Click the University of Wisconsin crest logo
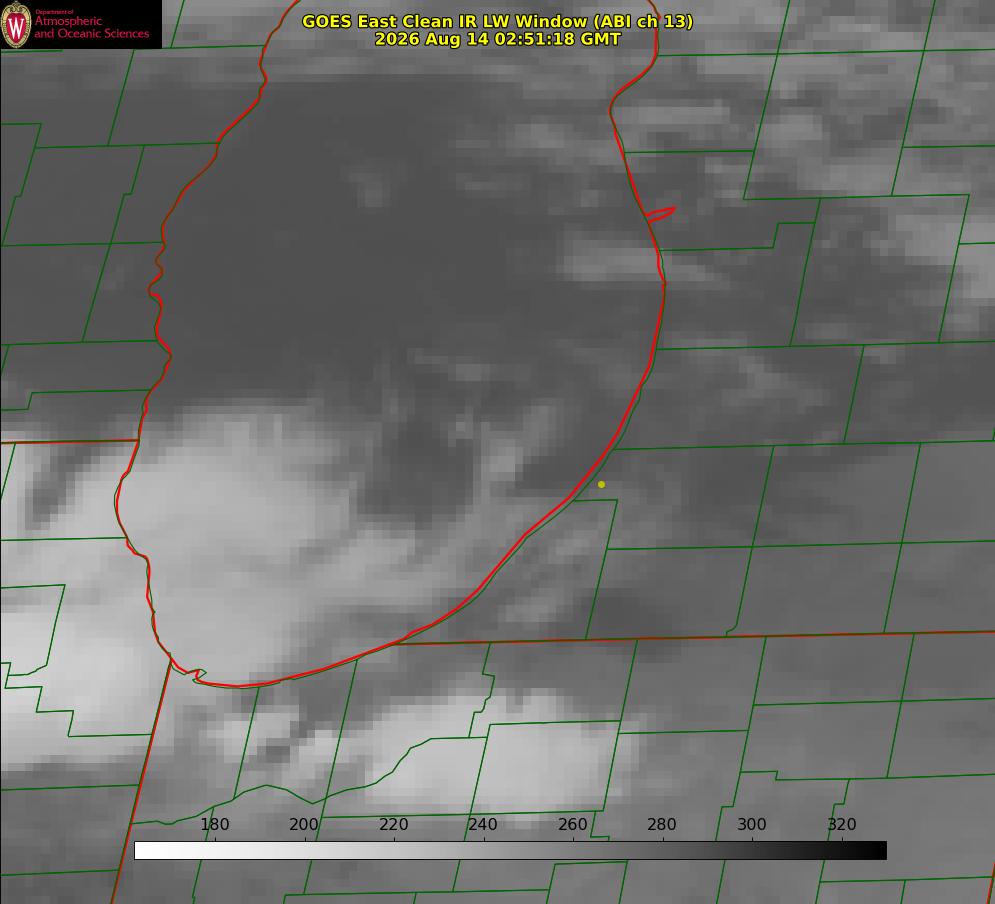 (x=16, y=24)
